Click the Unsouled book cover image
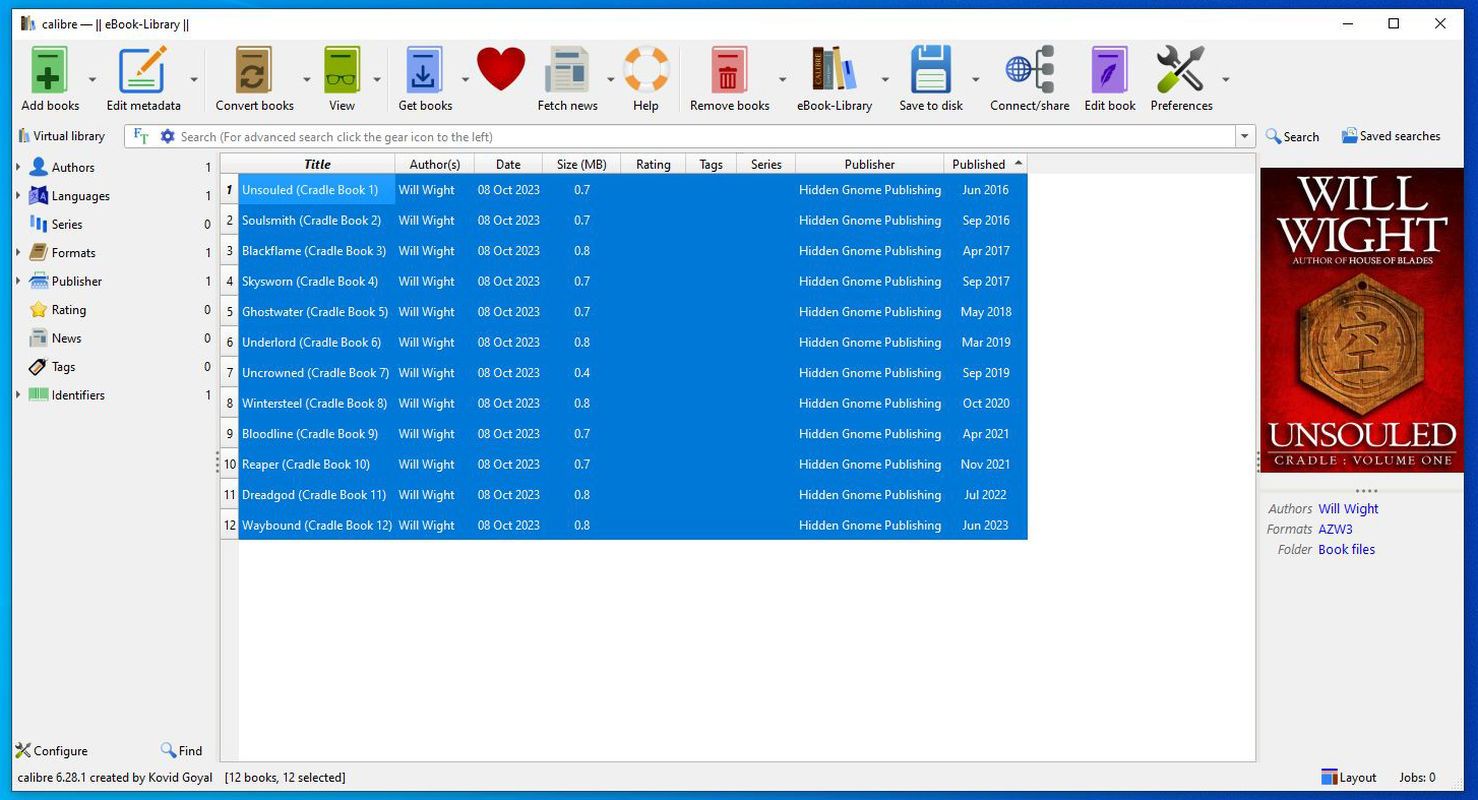Viewport: 1478px width, 800px height. (1361, 320)
